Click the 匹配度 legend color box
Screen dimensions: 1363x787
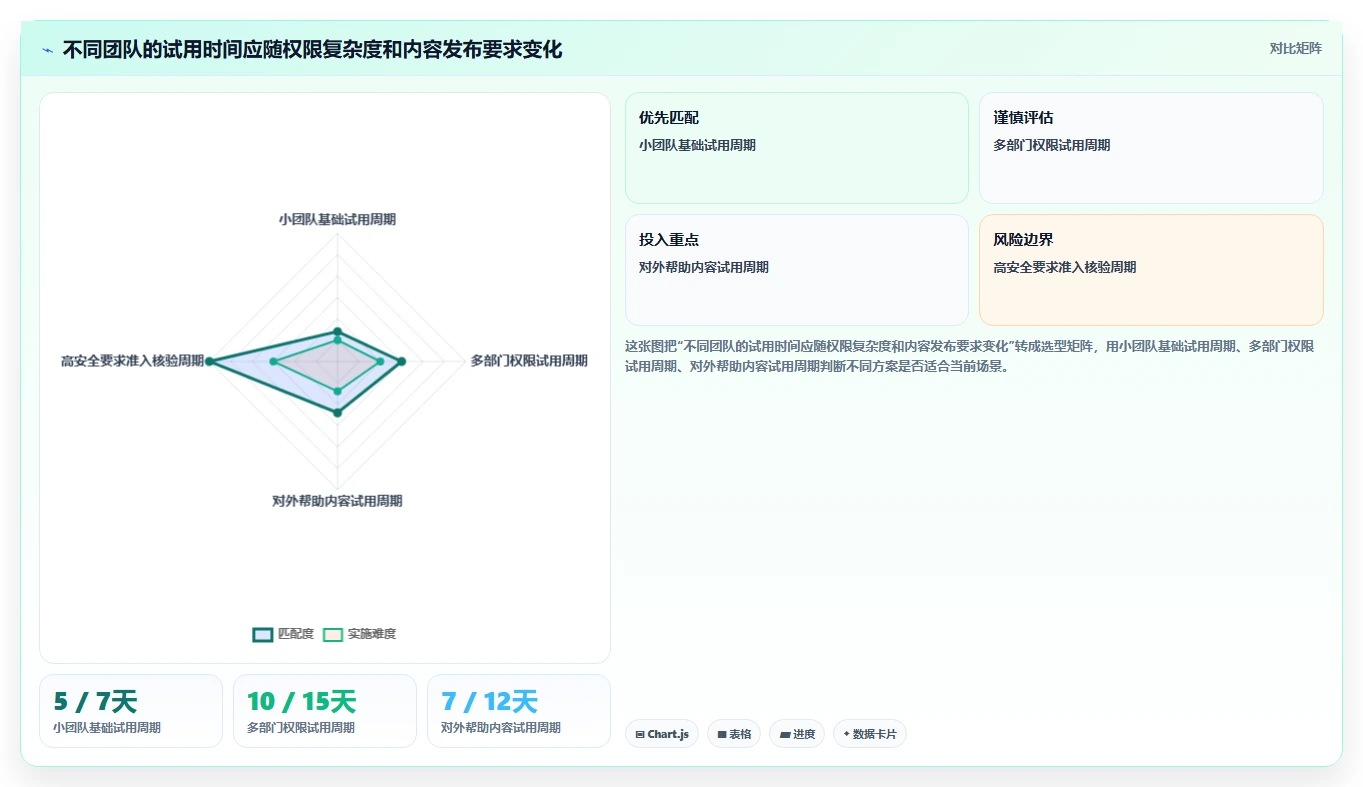[x=263, y=634]
